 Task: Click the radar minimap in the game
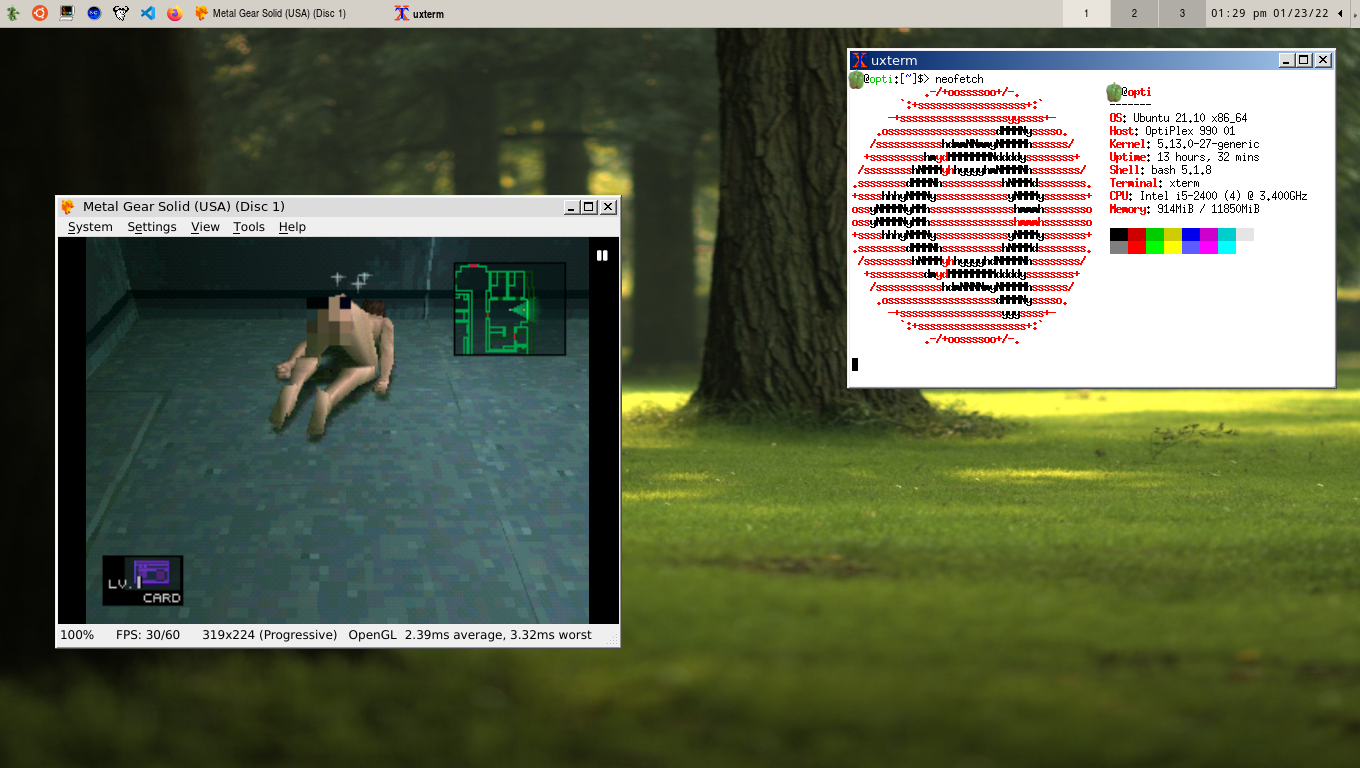click(x=510, y=309)
